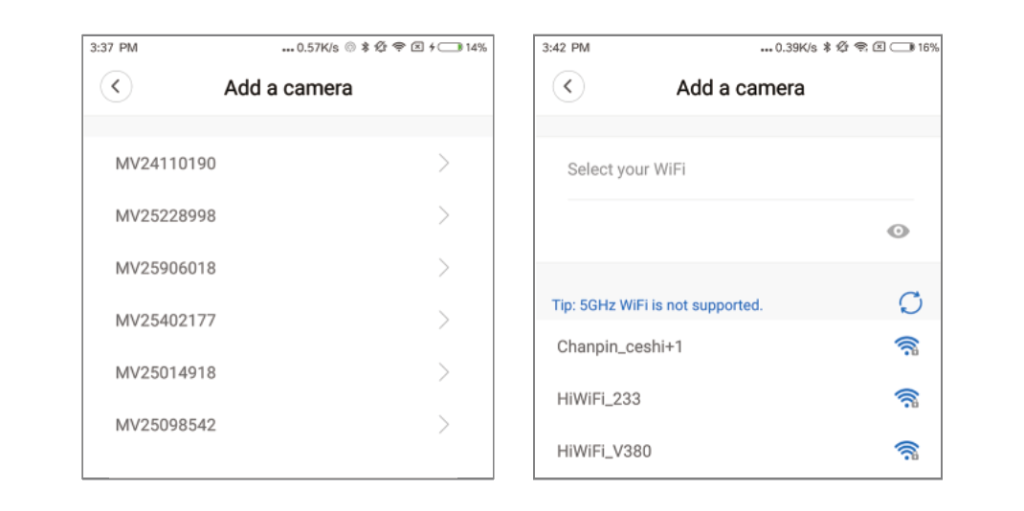Image resolution: width=1024 pixels, height=511 pixels.
Task: Select camera MV24110190 from list
Action: point(166,164)
